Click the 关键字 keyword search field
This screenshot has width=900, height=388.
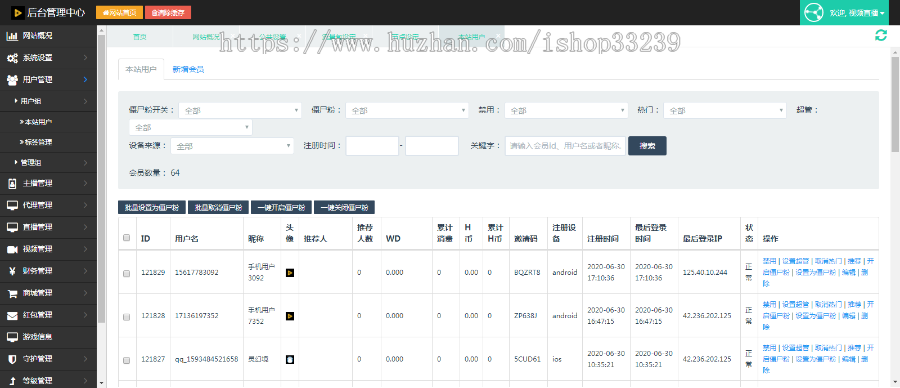[565, 146]
